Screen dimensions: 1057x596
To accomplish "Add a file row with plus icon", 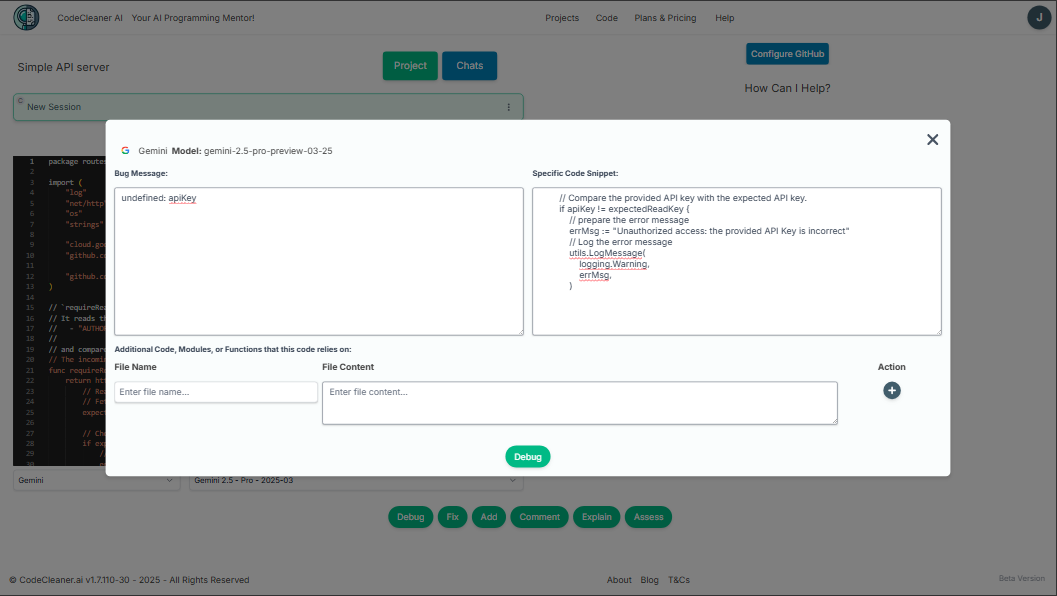I will 892,390.
